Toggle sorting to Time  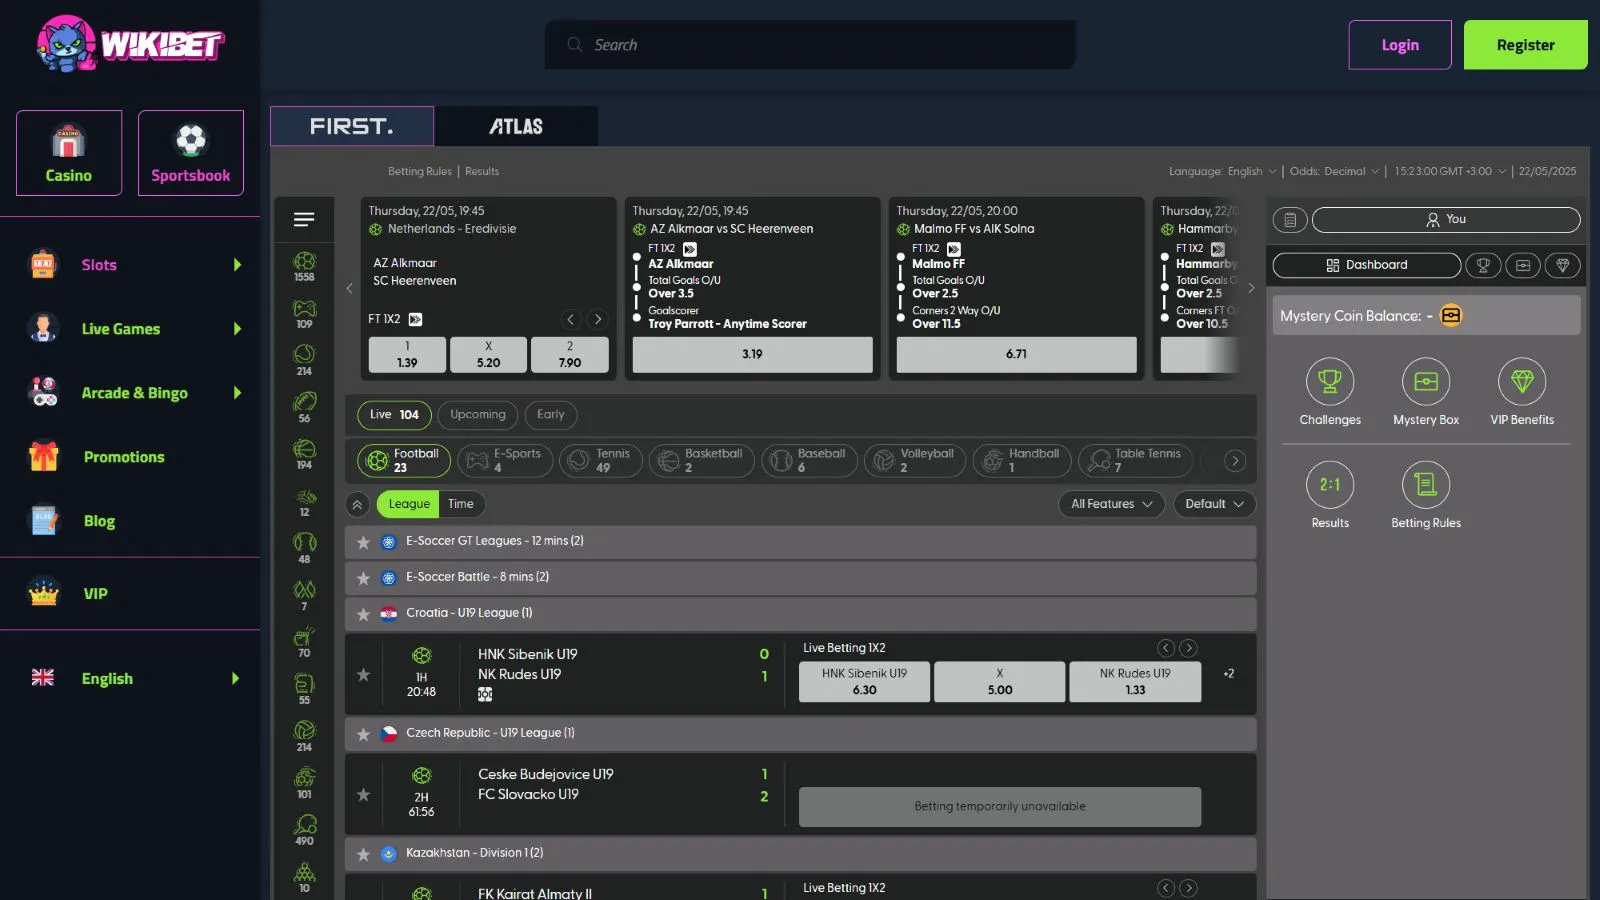pos(460,504)
